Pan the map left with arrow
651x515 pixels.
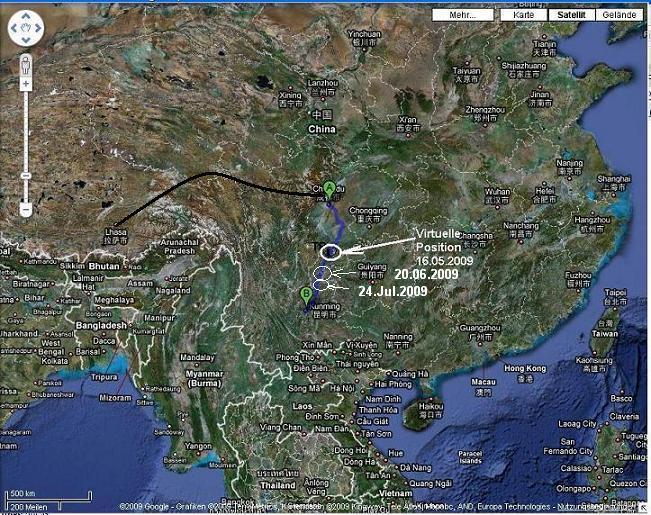pyautogui.click(x=14, y=27)
